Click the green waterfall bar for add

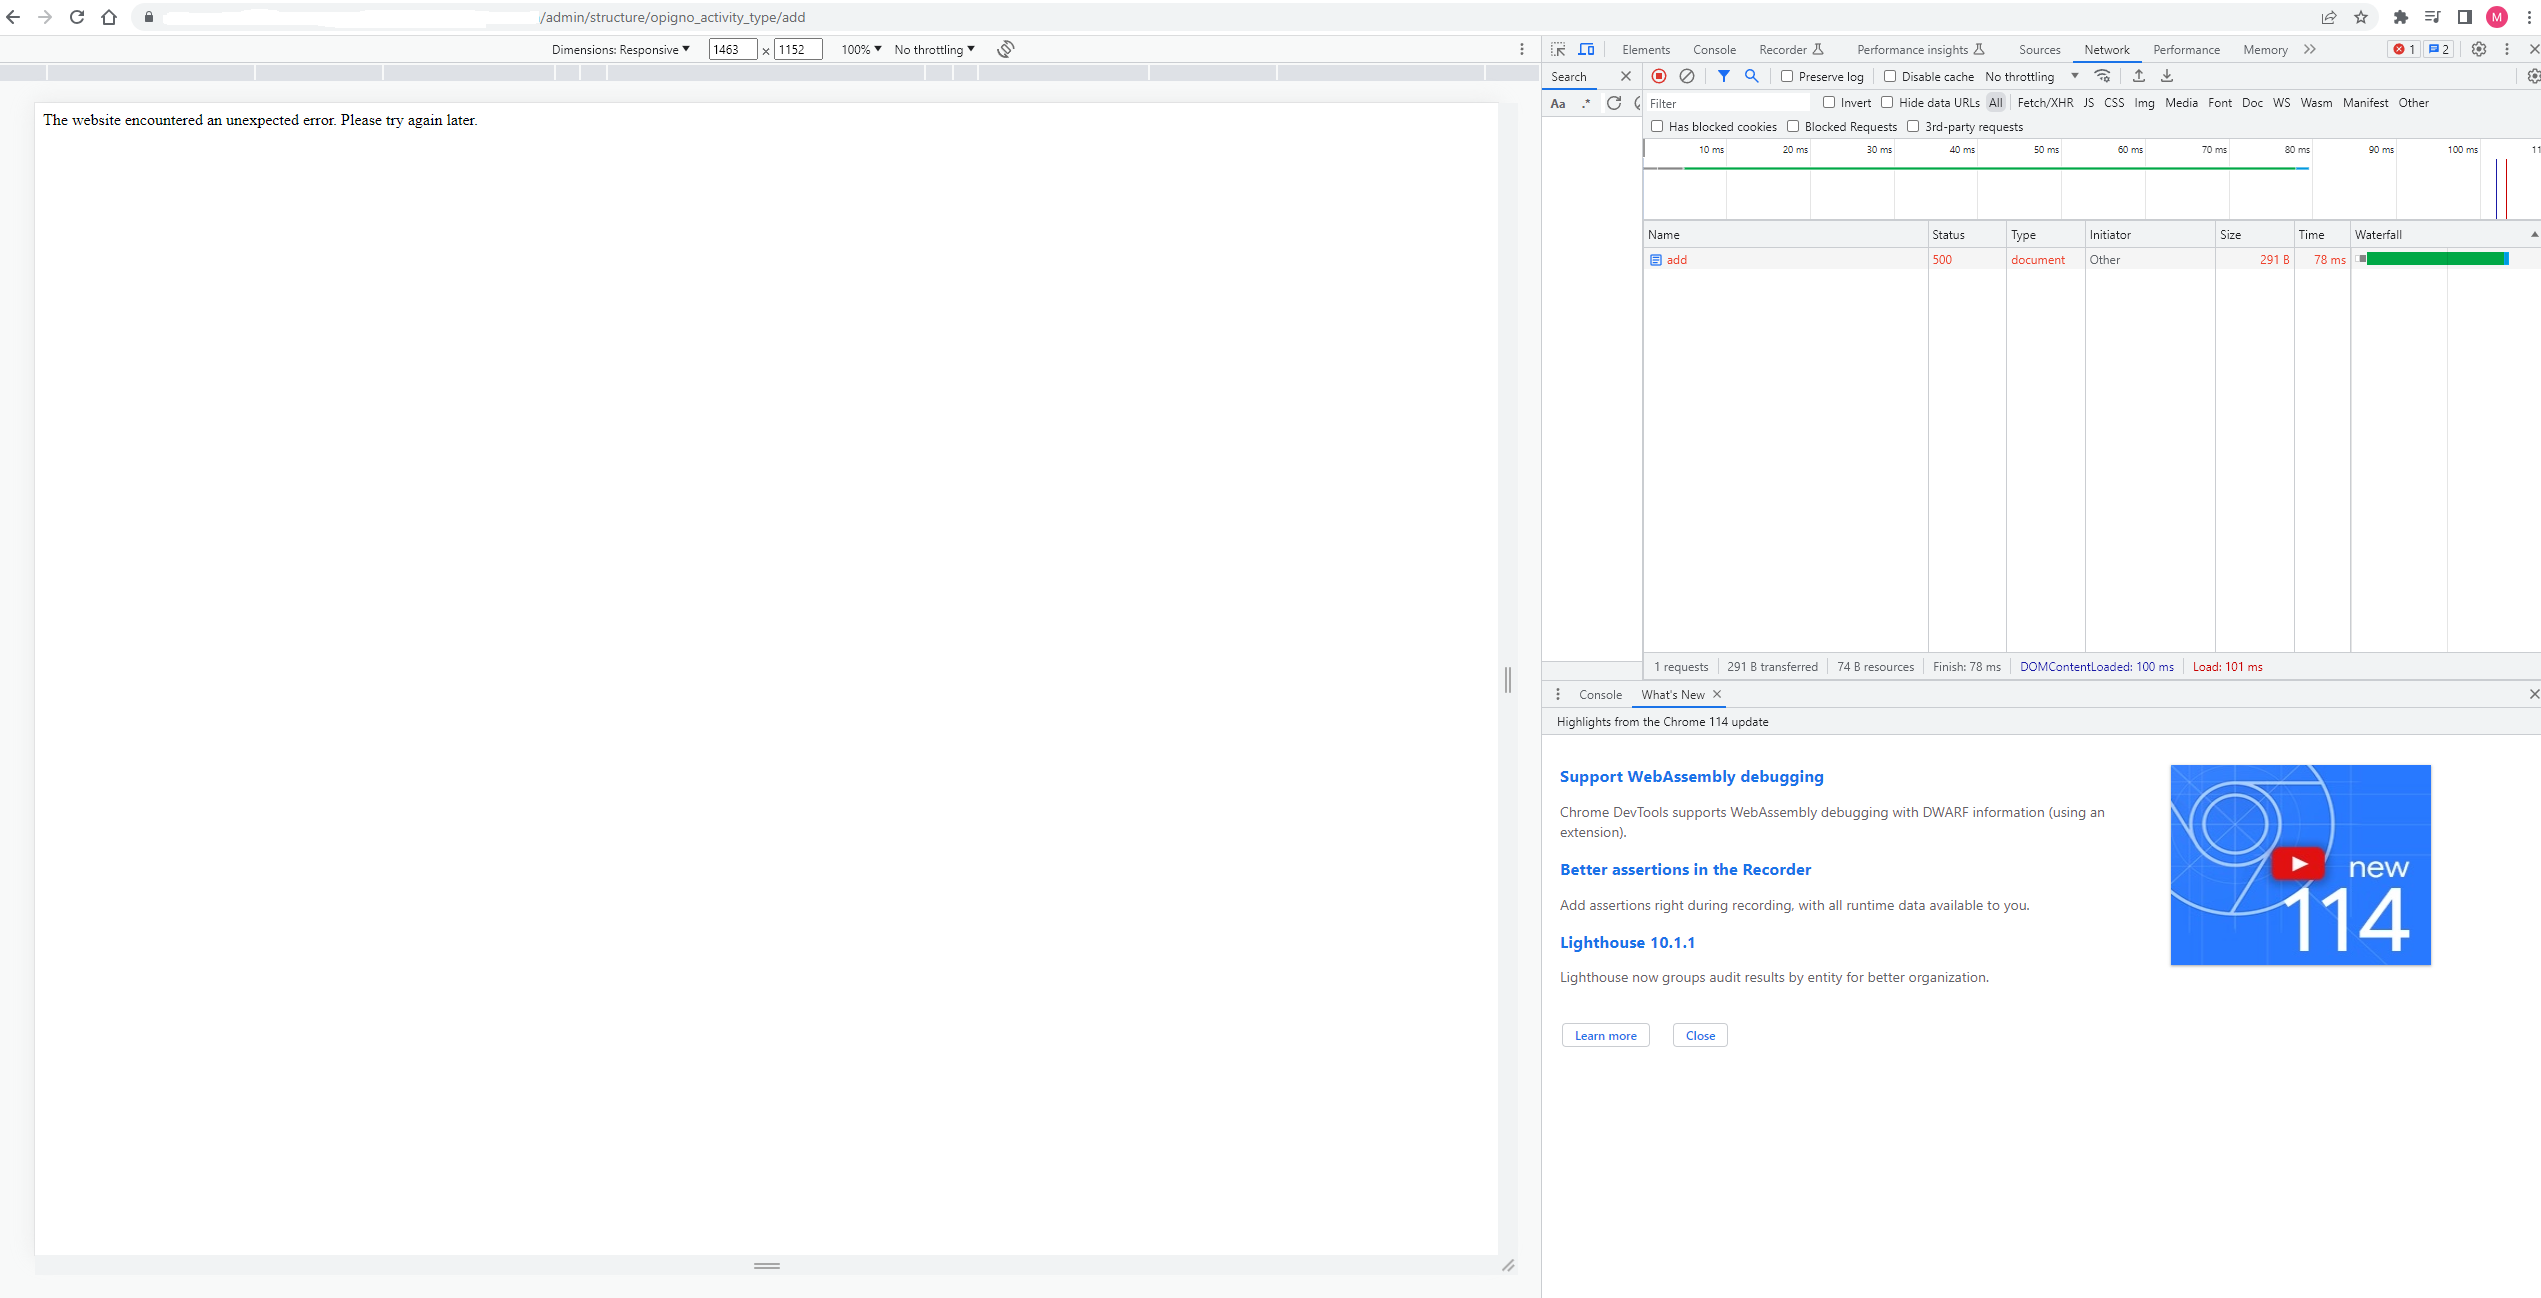point(2433,259)
